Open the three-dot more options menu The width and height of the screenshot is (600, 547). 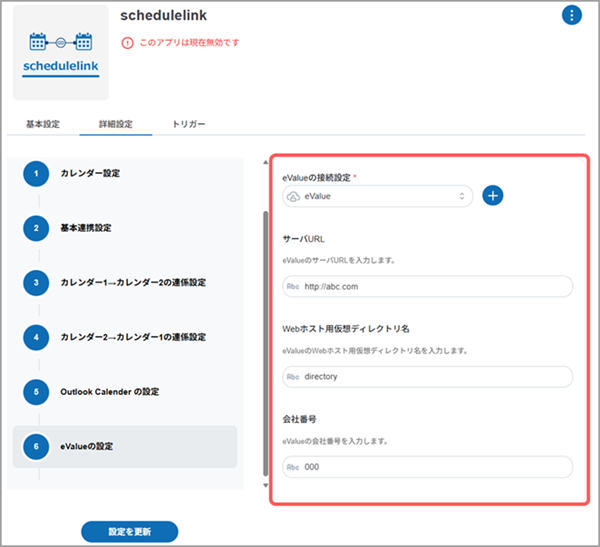(x=571, y=15)
